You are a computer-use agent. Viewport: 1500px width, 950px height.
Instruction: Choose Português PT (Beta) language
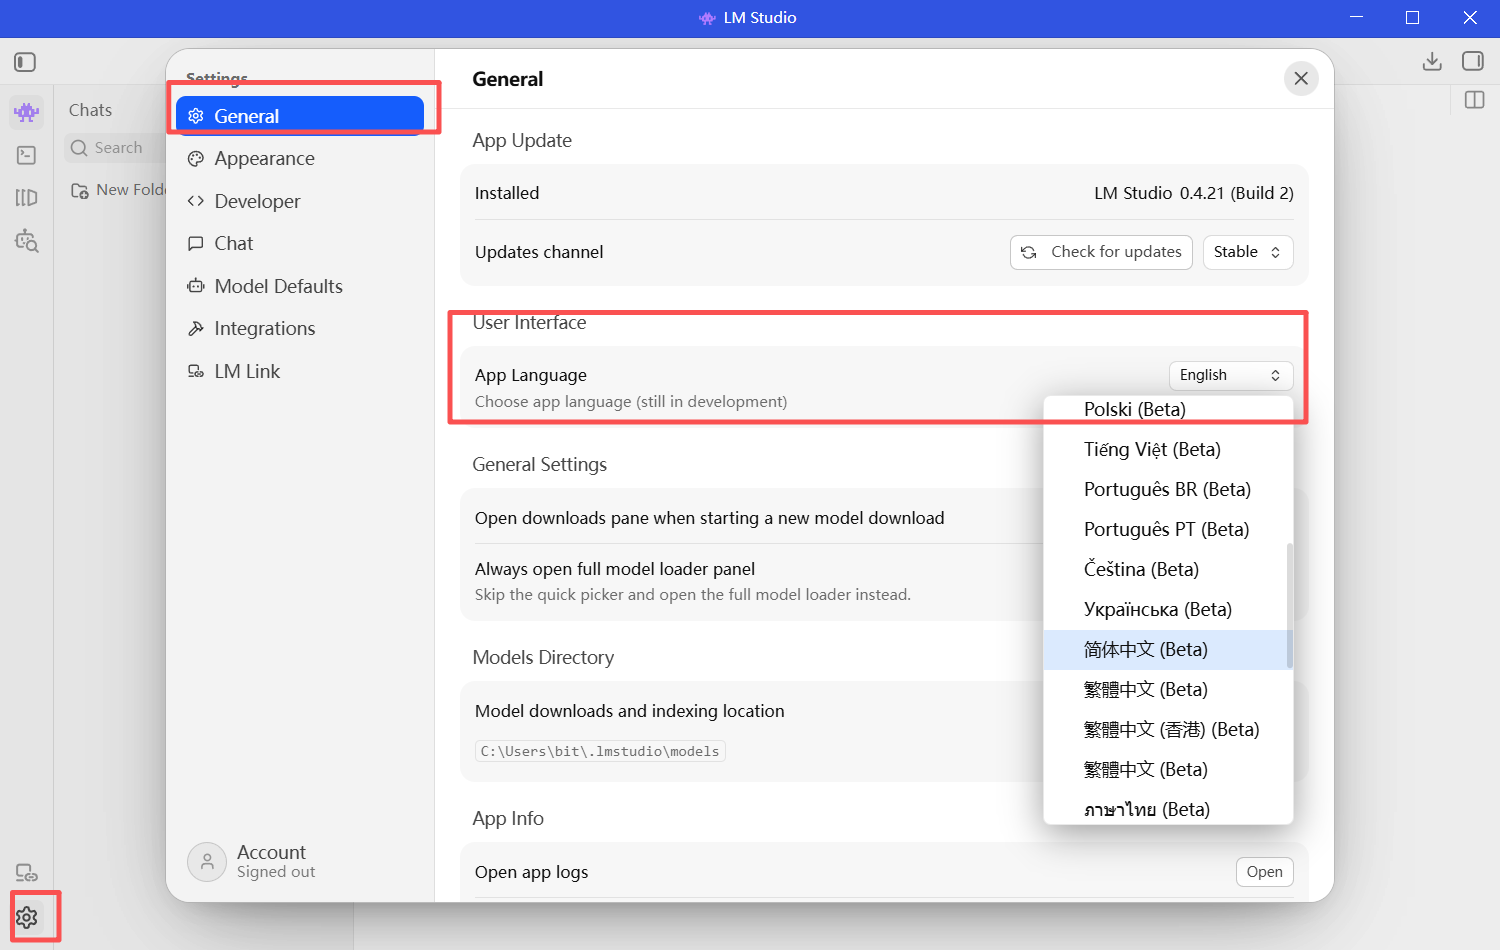(x=1168, y=529)
